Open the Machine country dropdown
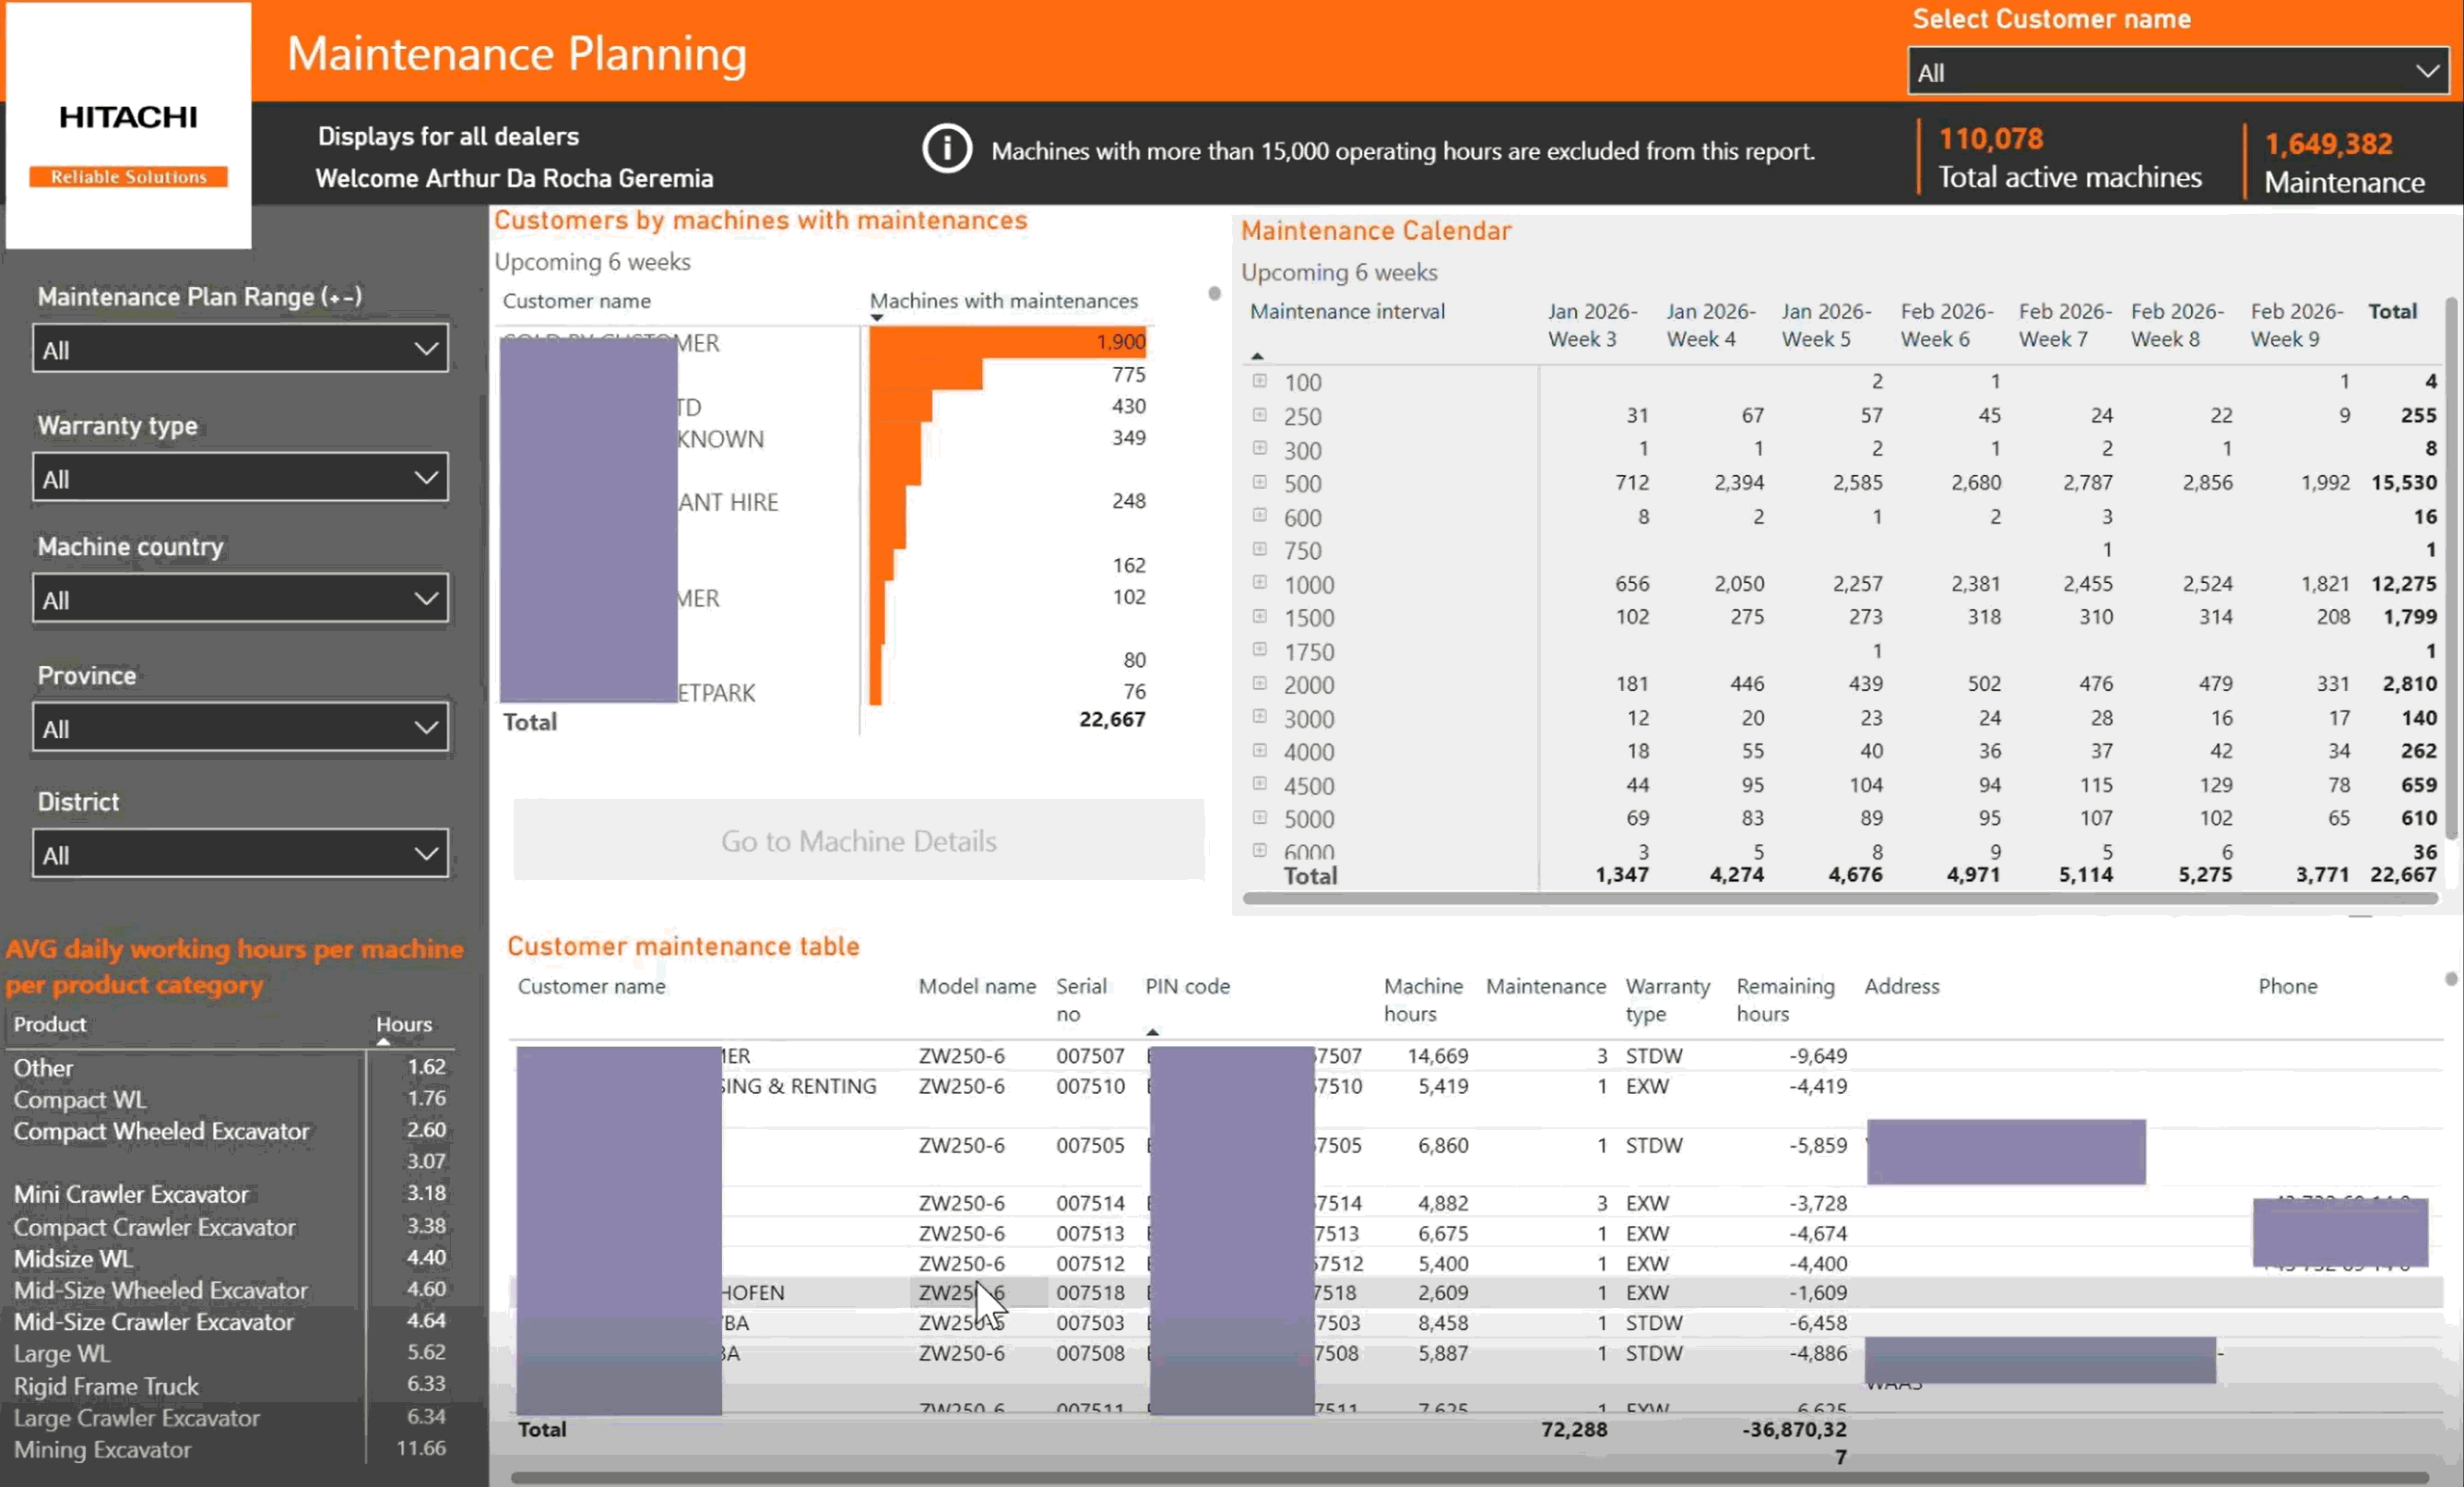Viewport: 2464px width, 1487px height. [x=240, y=599]
